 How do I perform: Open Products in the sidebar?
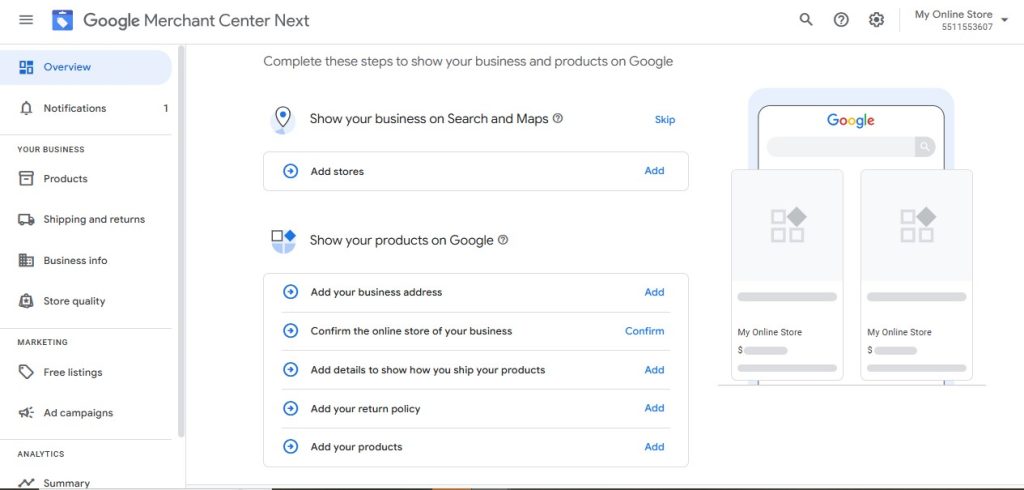pyautogui.click(x=65, y=179)
